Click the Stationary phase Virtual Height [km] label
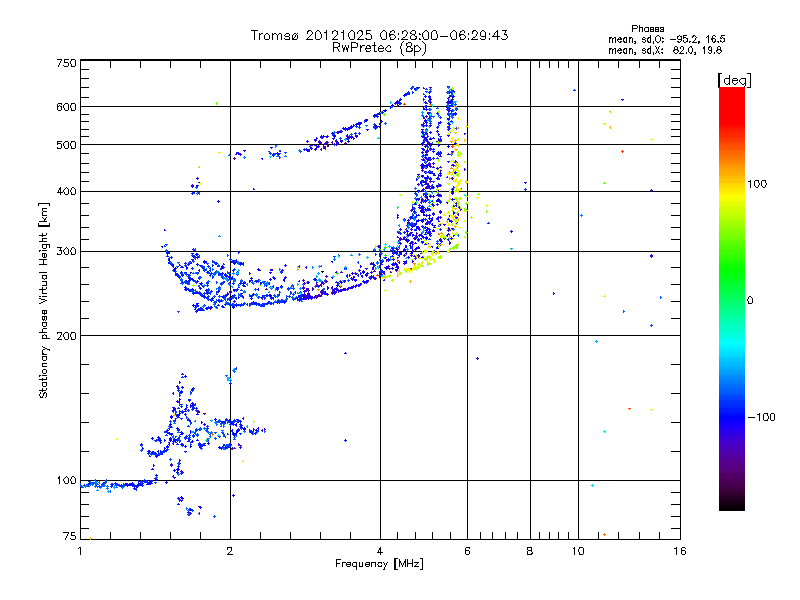800x600 pixels. coord(44,301)
